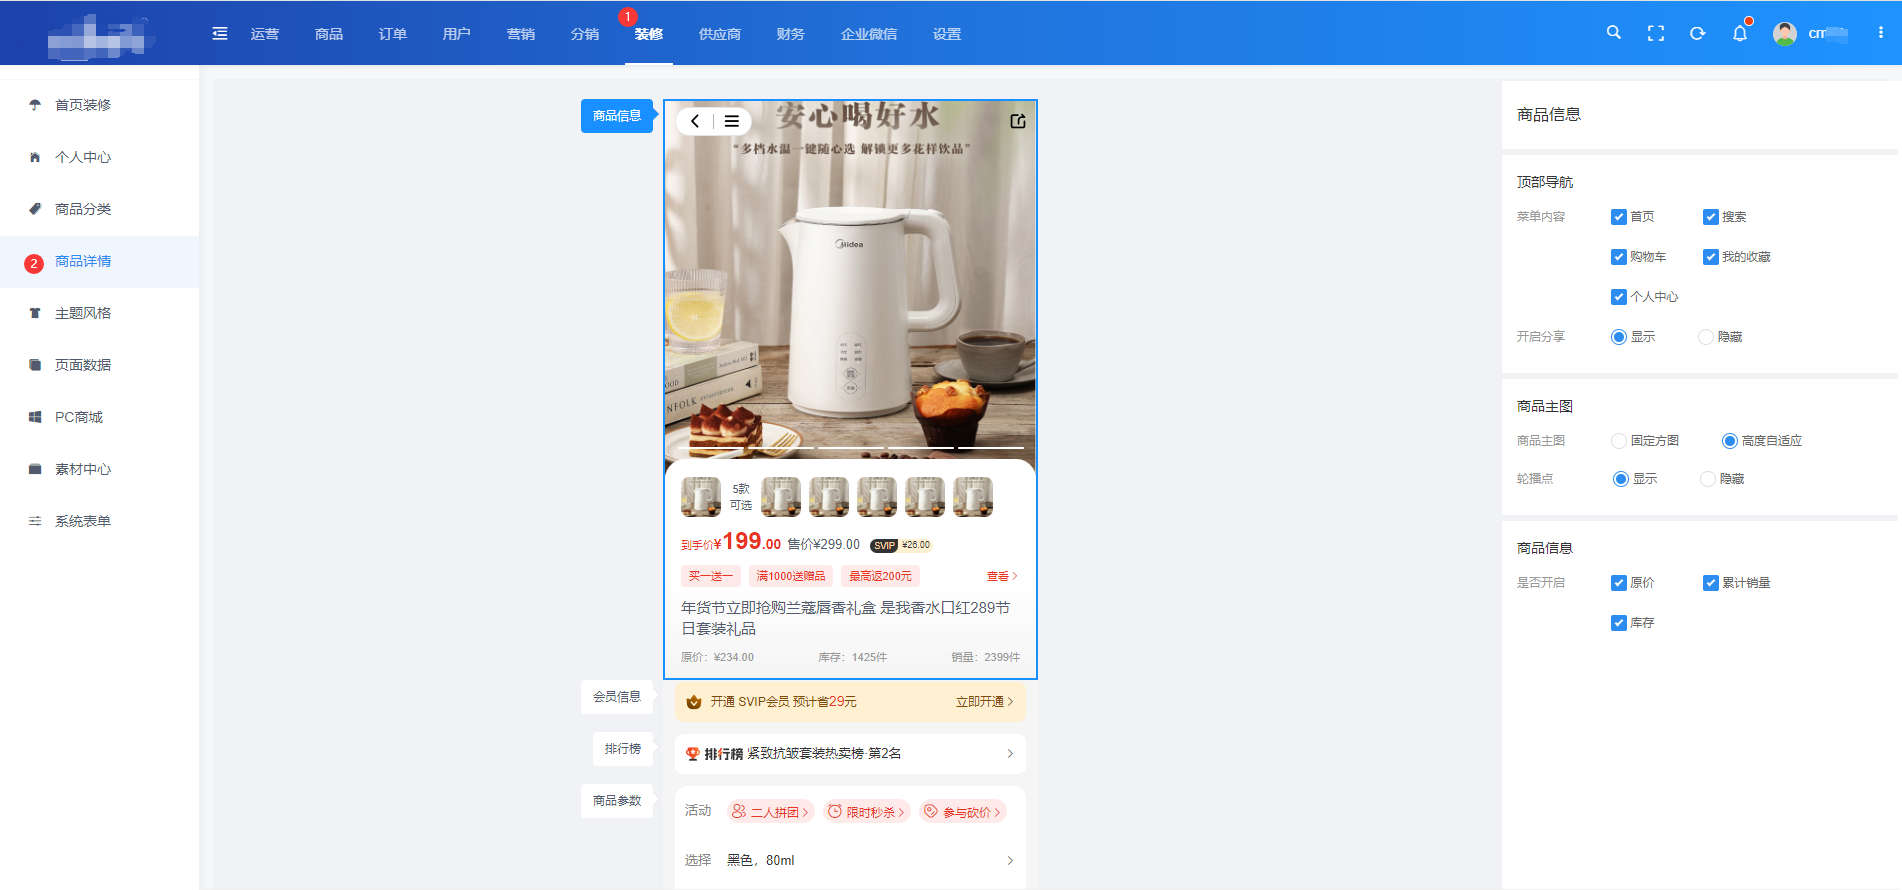Open the 营销 top menu
The height and width of the screenshot is (890, 1902).
[520, 34]
